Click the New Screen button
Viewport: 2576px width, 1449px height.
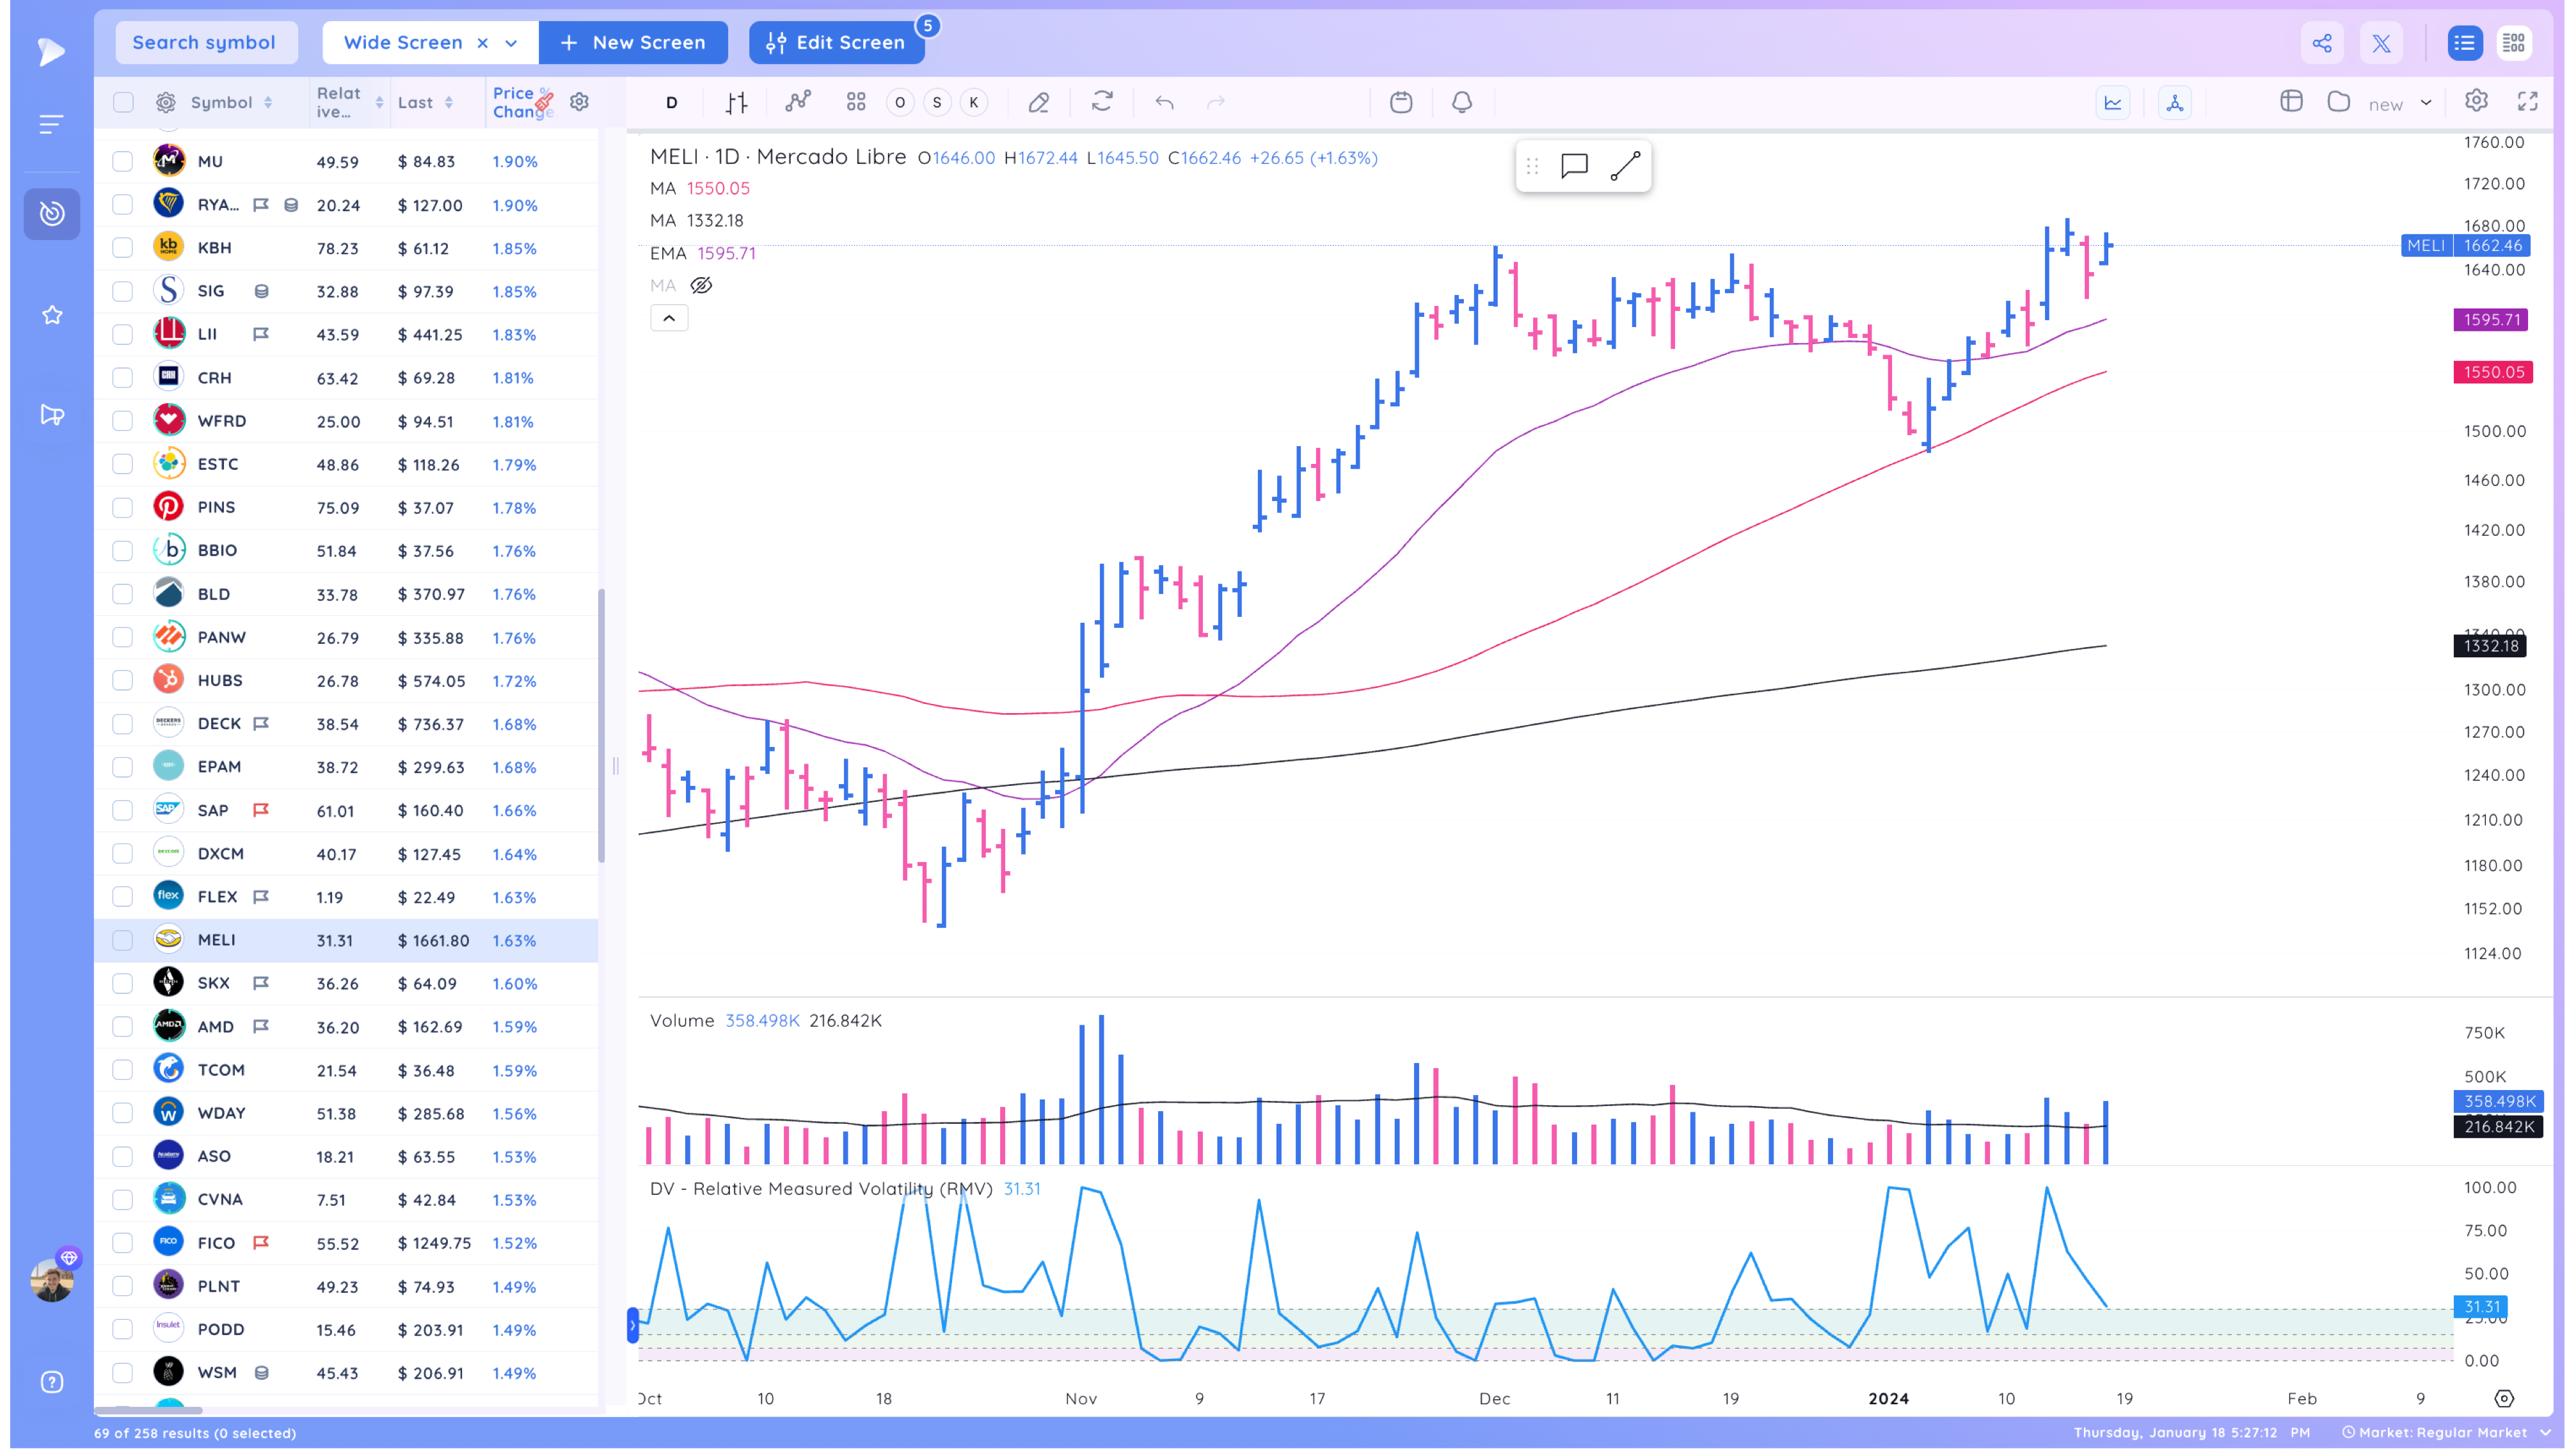coord(633,43)
